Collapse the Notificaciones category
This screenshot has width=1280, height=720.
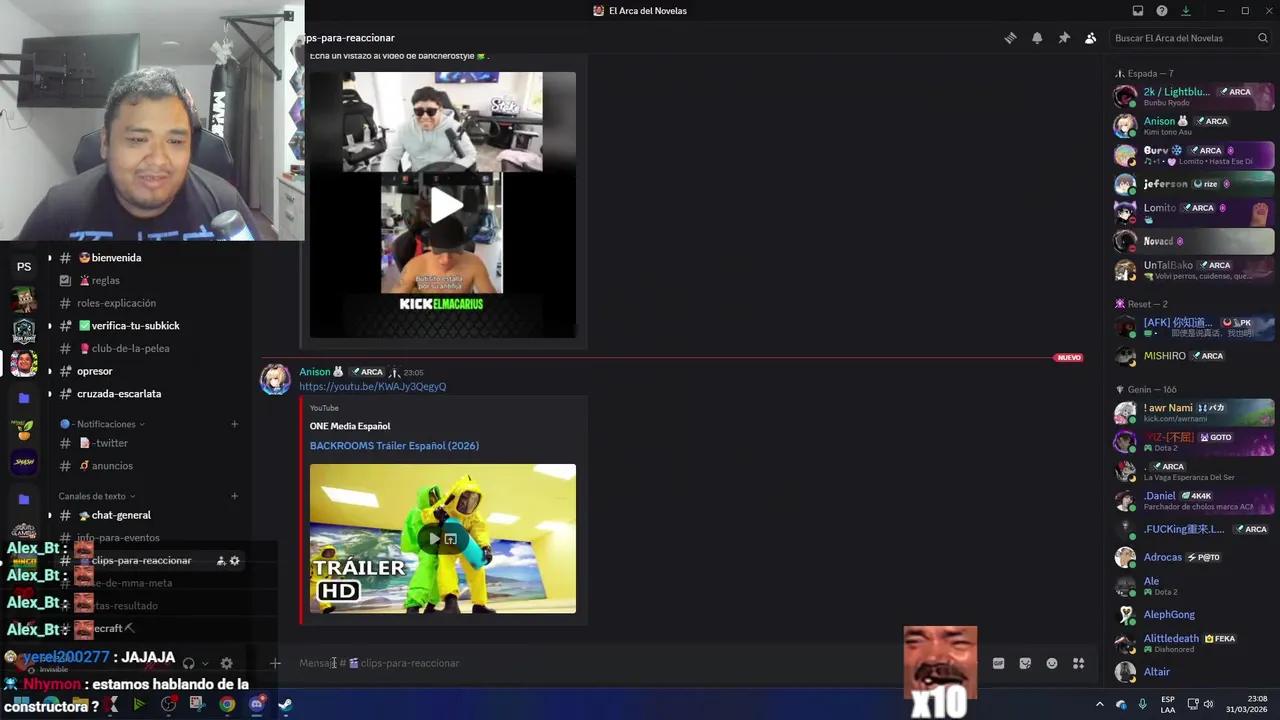(x=102, y=424)
